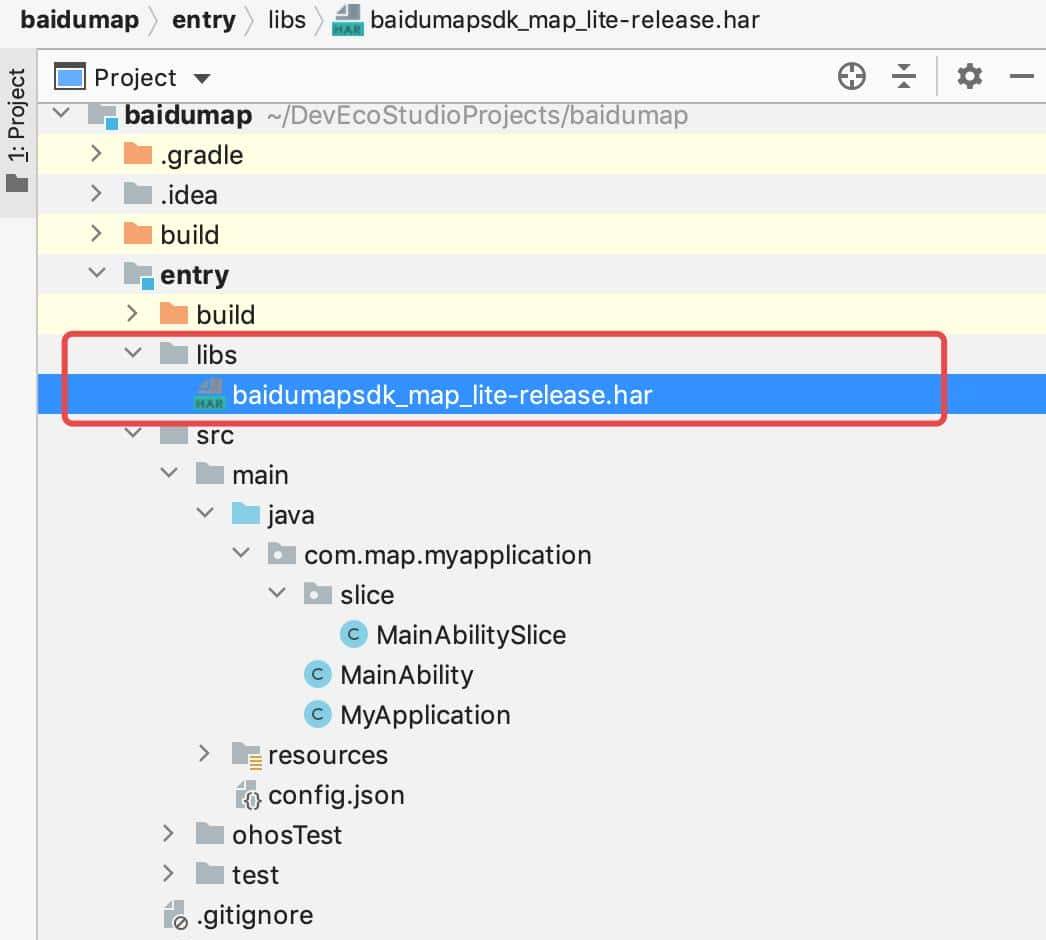Image resolution: width=1046 pixels, height=940 pixels.
Task: Collapse the baidumap root project node
Action: 61,112
